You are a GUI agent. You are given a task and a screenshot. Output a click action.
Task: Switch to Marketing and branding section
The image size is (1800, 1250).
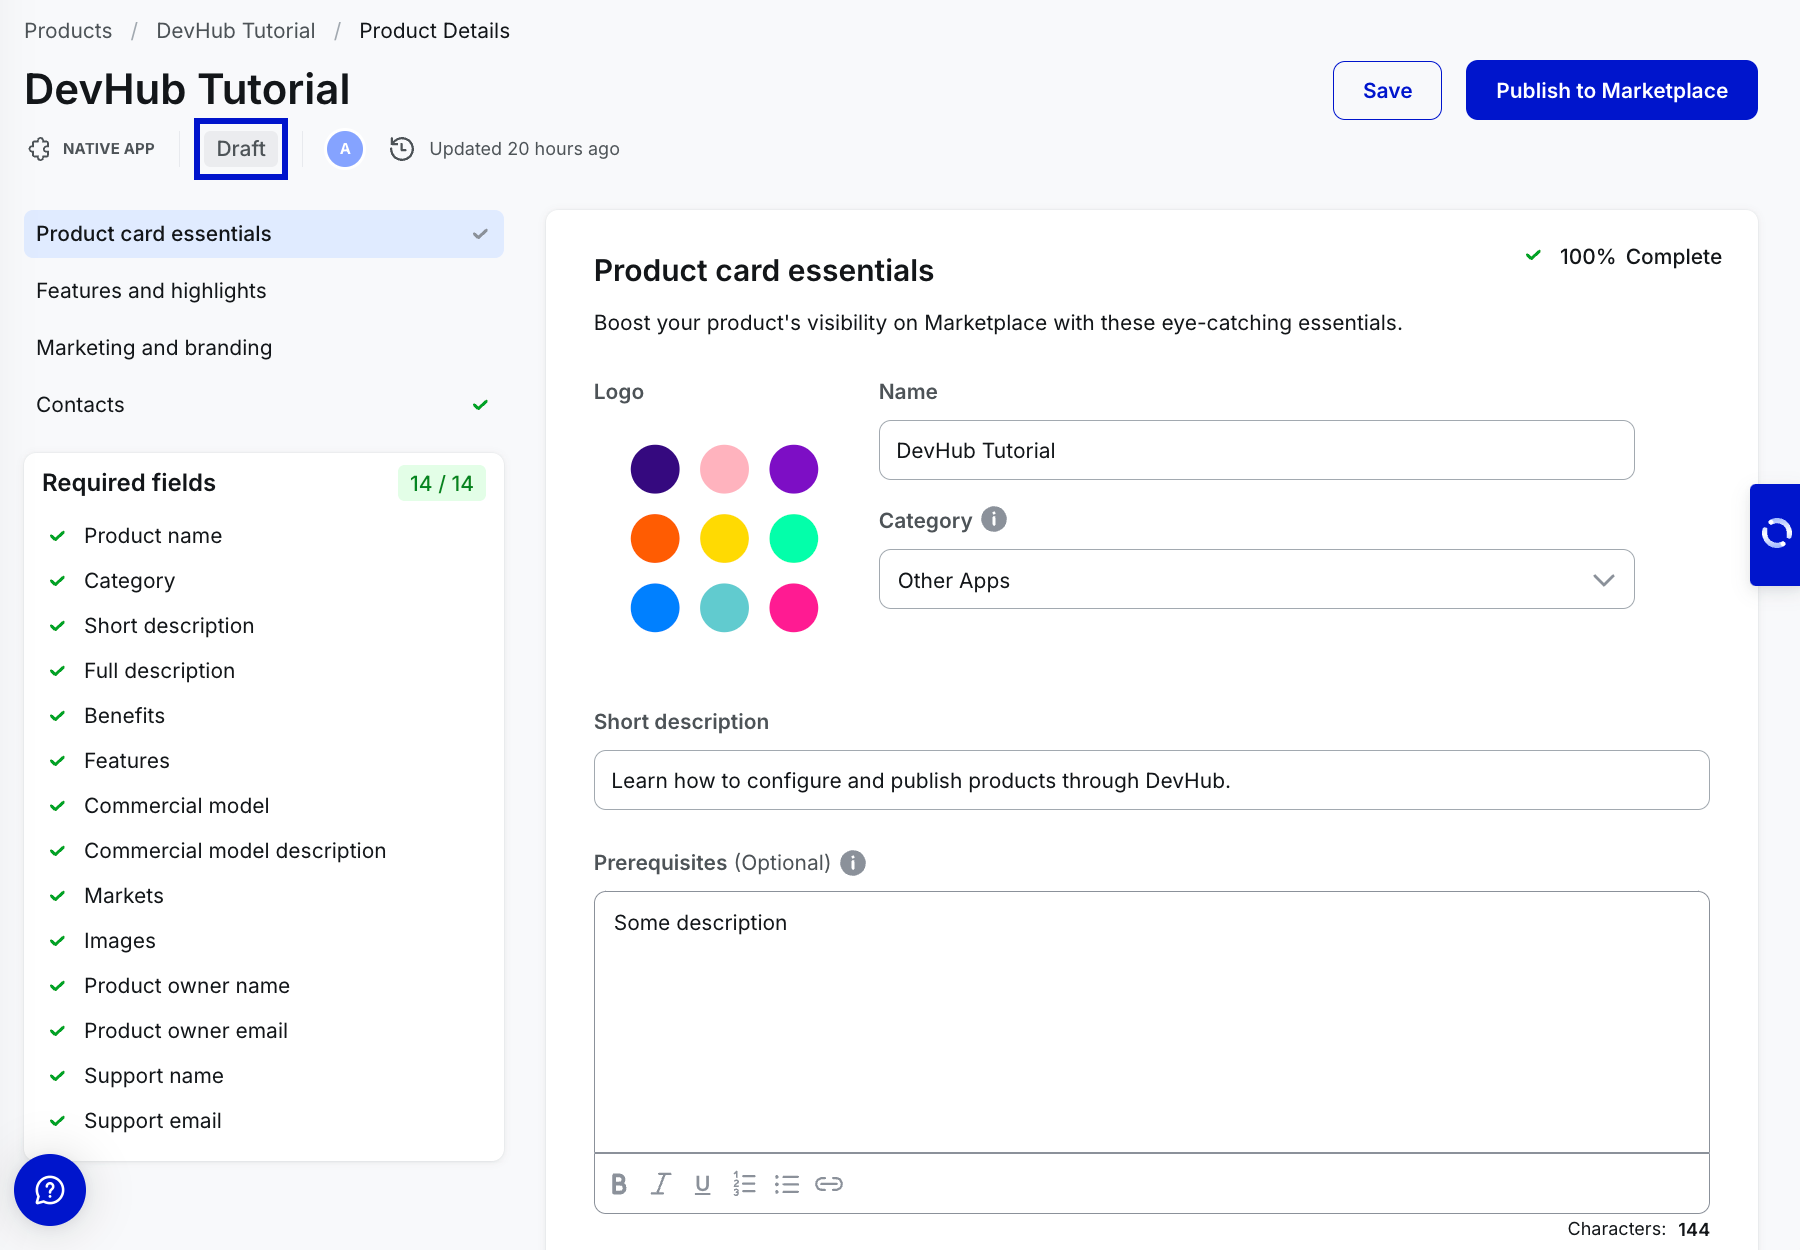154,348
